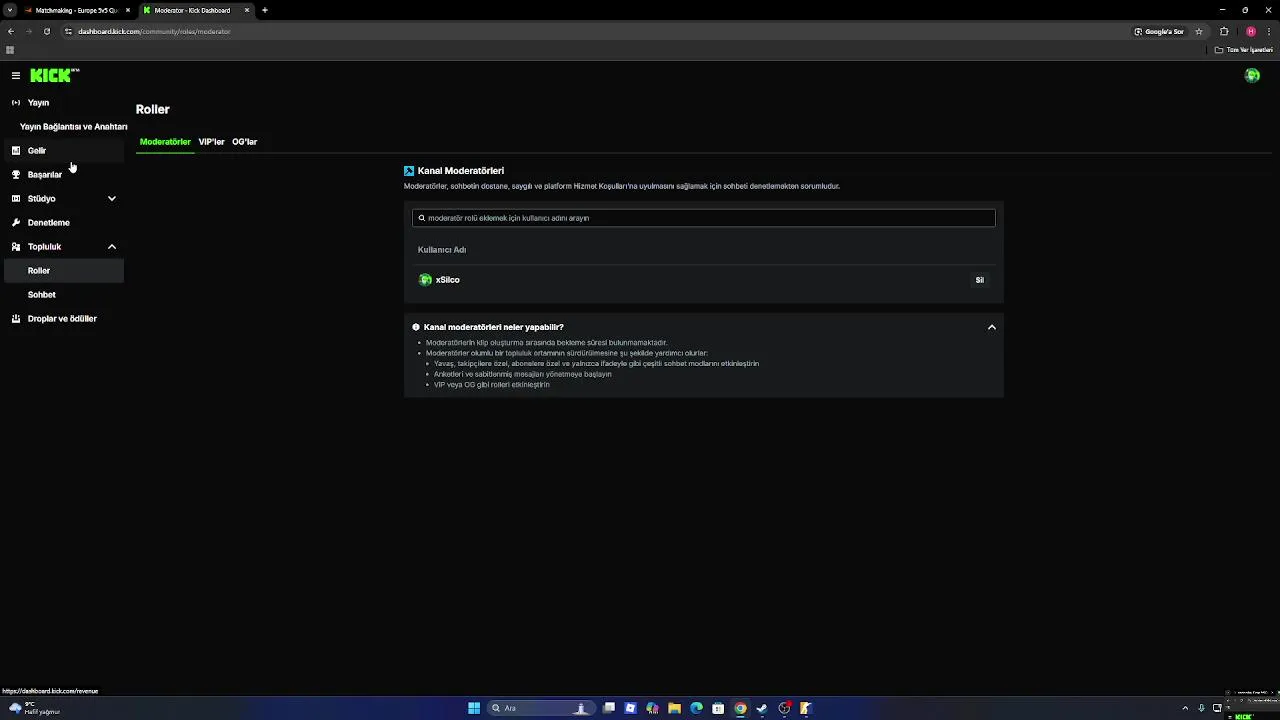
Task: Open the Yayın sidebar section
Action: coord(66,102)
